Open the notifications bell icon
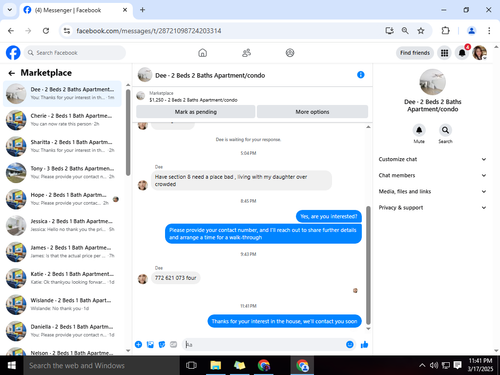This screenshot has height=375, width=500. click(462, 53)
